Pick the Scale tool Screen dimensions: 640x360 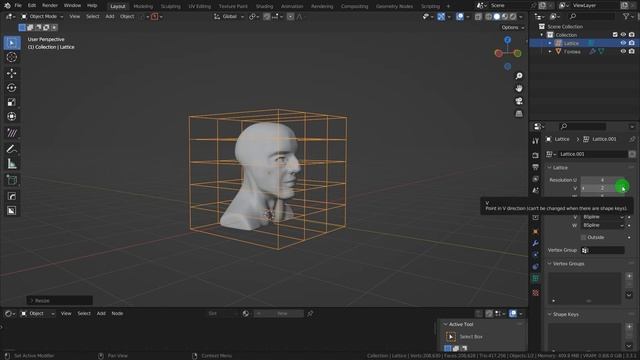coord(12,102)
